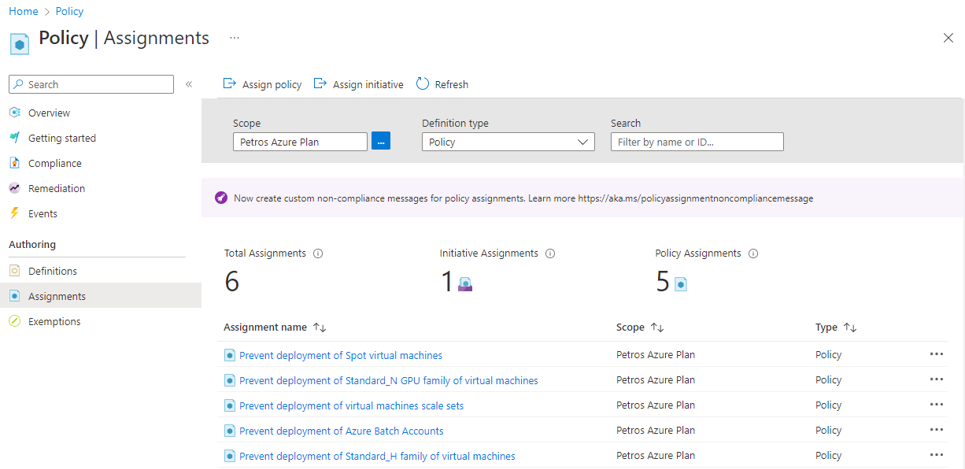Click the initiative icon beside the count 1
This screenshot has width=965, height=469.
click(x=465, y=284)
